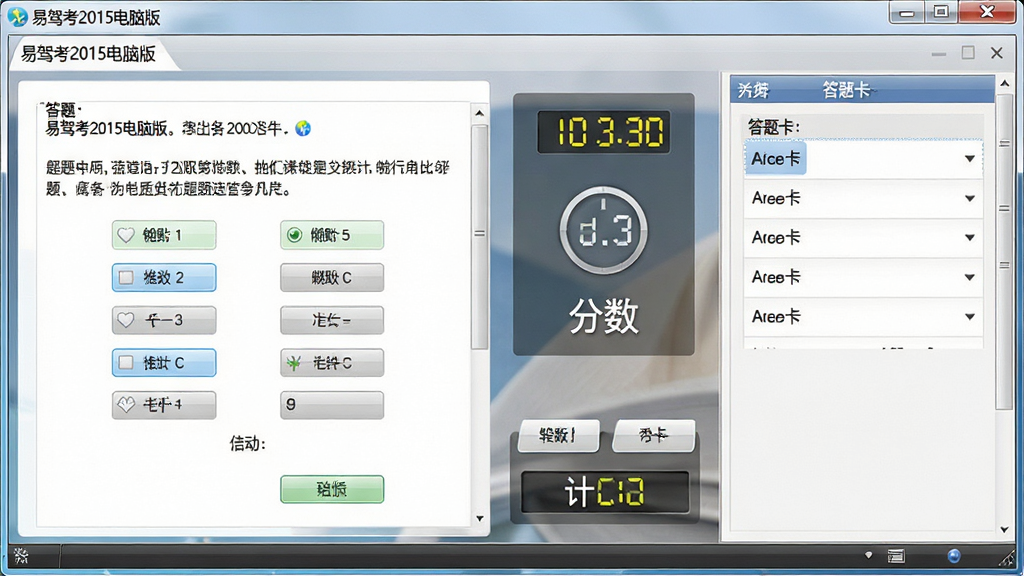Switch to the 答题卡 header tab
The width and height of the screenshot is (1024, 576).
[x=847, y=89]
